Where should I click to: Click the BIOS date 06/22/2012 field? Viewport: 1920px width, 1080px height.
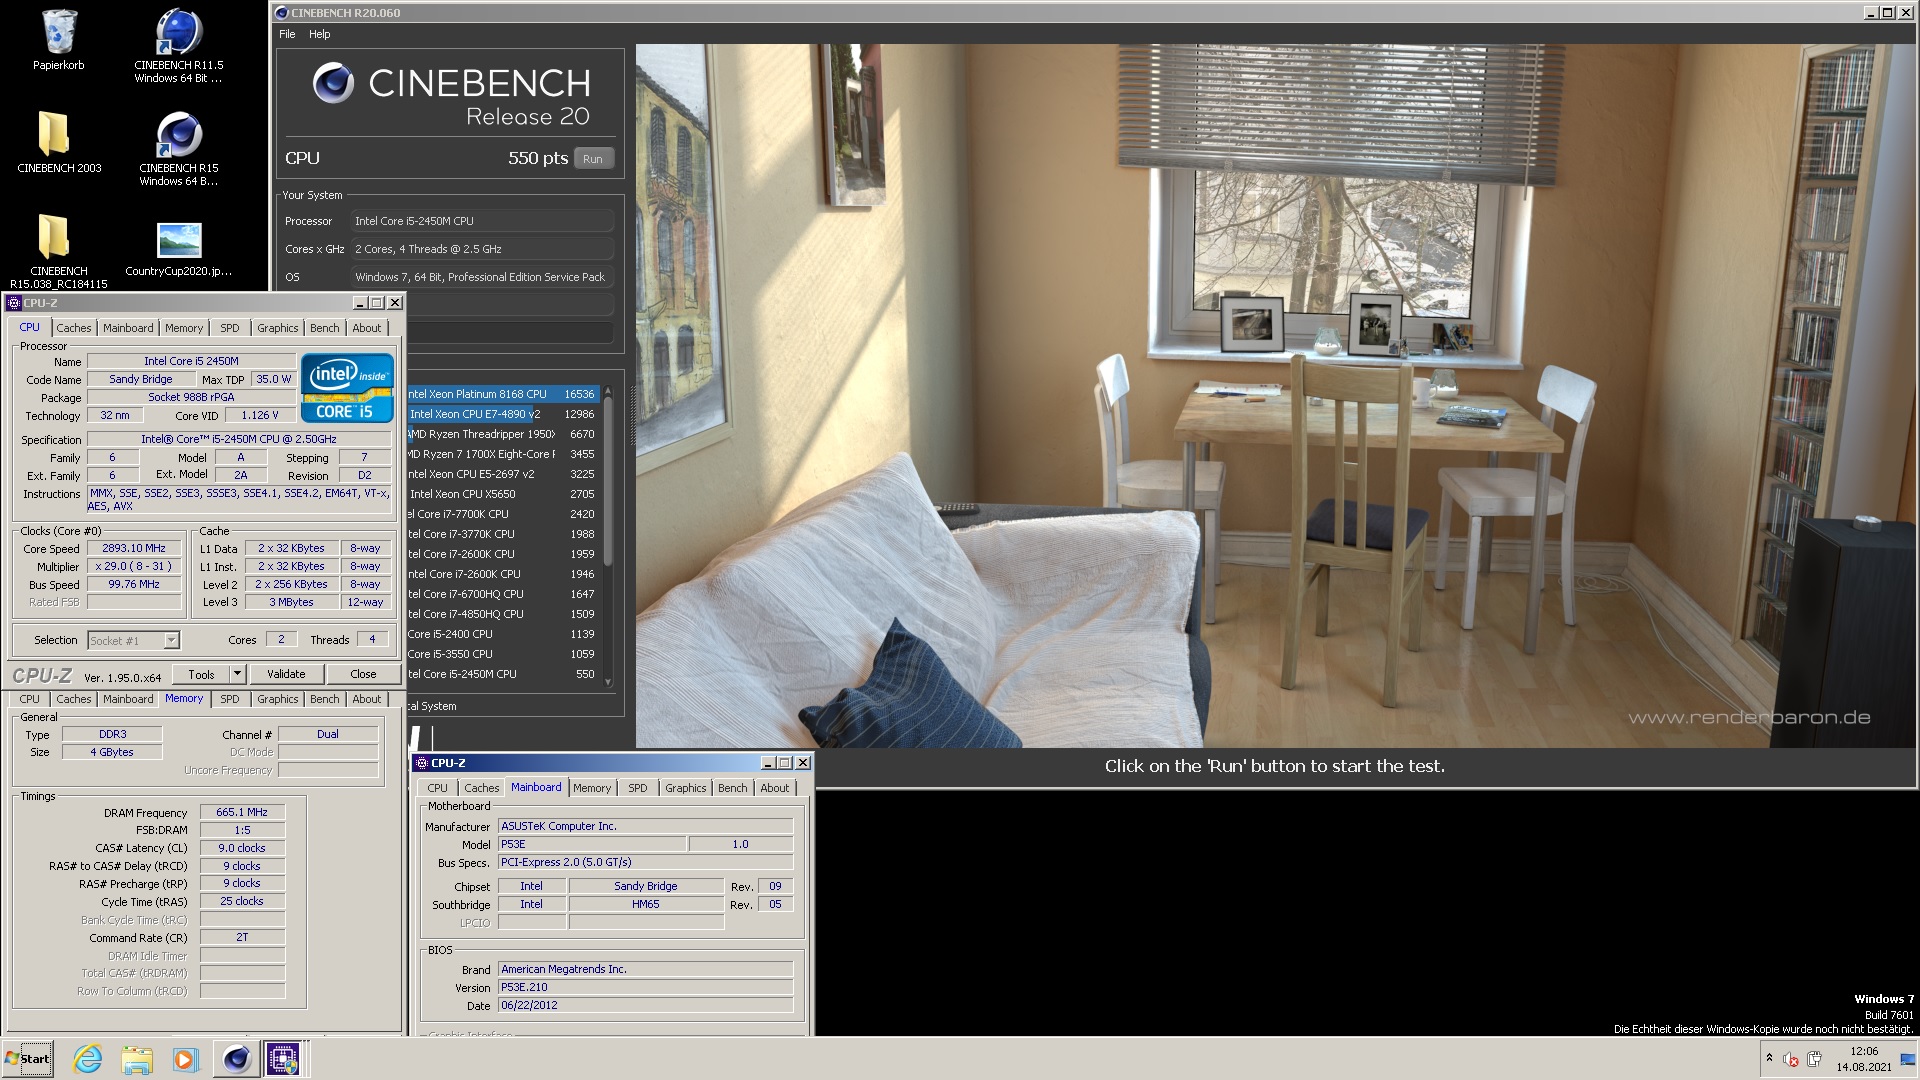click(645, 1006)
